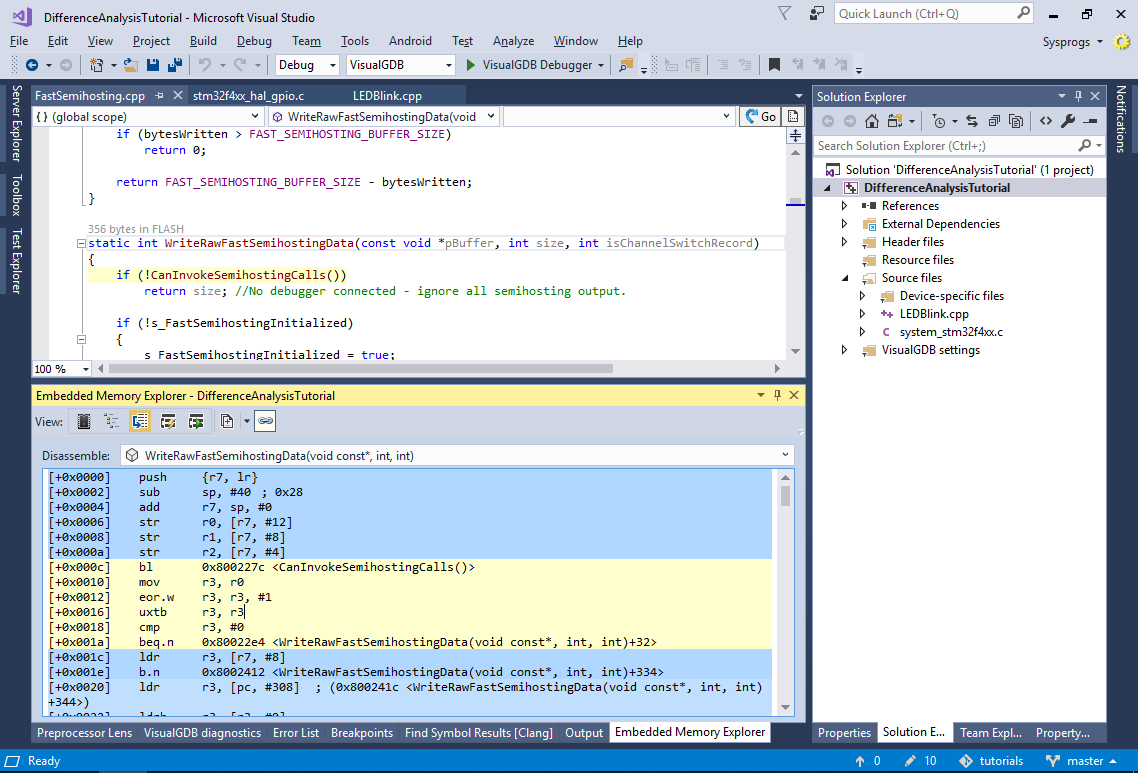The height and width of the screenshot is (773, 1138).
Task: Open the Android menu
Action: point(410,41)
